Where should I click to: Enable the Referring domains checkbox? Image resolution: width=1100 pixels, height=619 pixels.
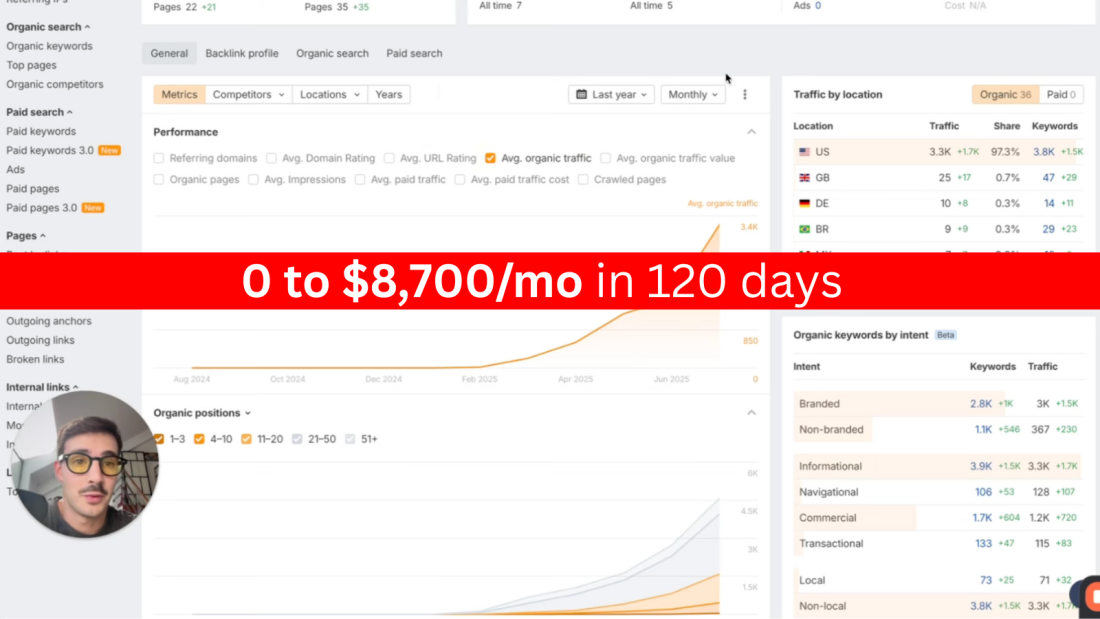pyautogui.click(x=158, y=158)
